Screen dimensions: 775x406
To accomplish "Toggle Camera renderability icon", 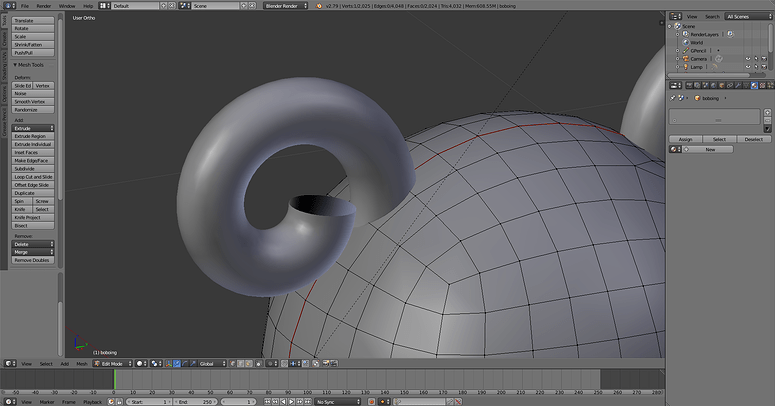I will click(764, 59).
